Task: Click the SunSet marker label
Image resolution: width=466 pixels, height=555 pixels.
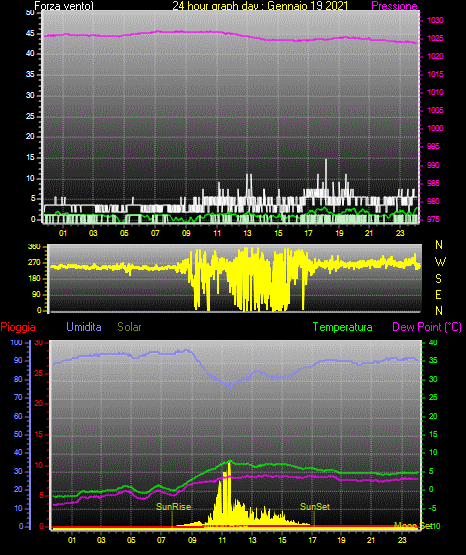Action: [315, 507]
